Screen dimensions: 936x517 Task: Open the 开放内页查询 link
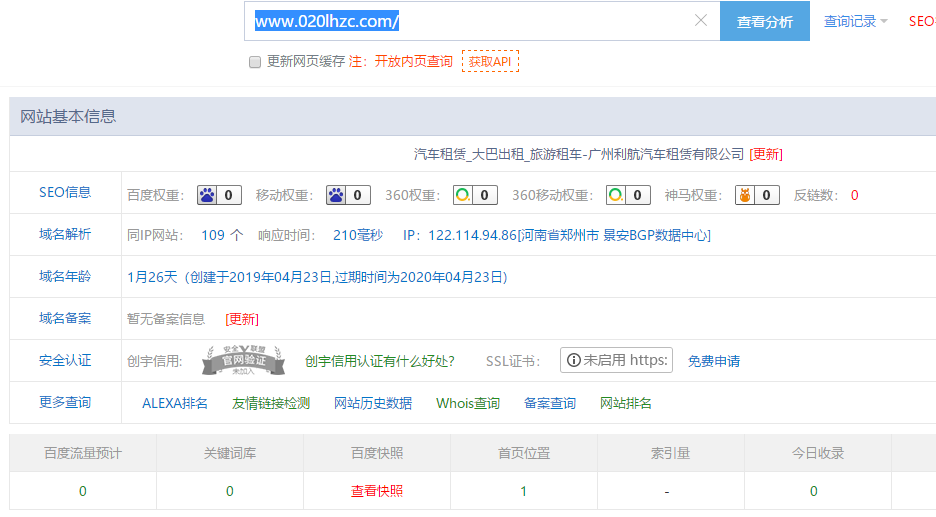tap(413, 62)
